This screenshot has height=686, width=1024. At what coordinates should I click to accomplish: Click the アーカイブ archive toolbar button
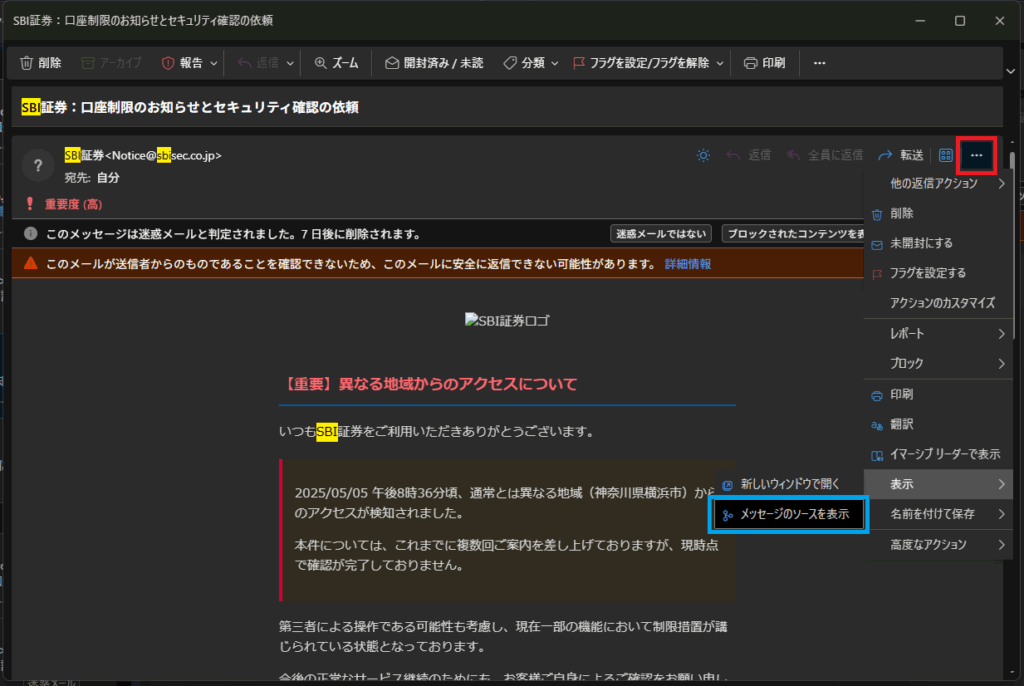point(111,63)
